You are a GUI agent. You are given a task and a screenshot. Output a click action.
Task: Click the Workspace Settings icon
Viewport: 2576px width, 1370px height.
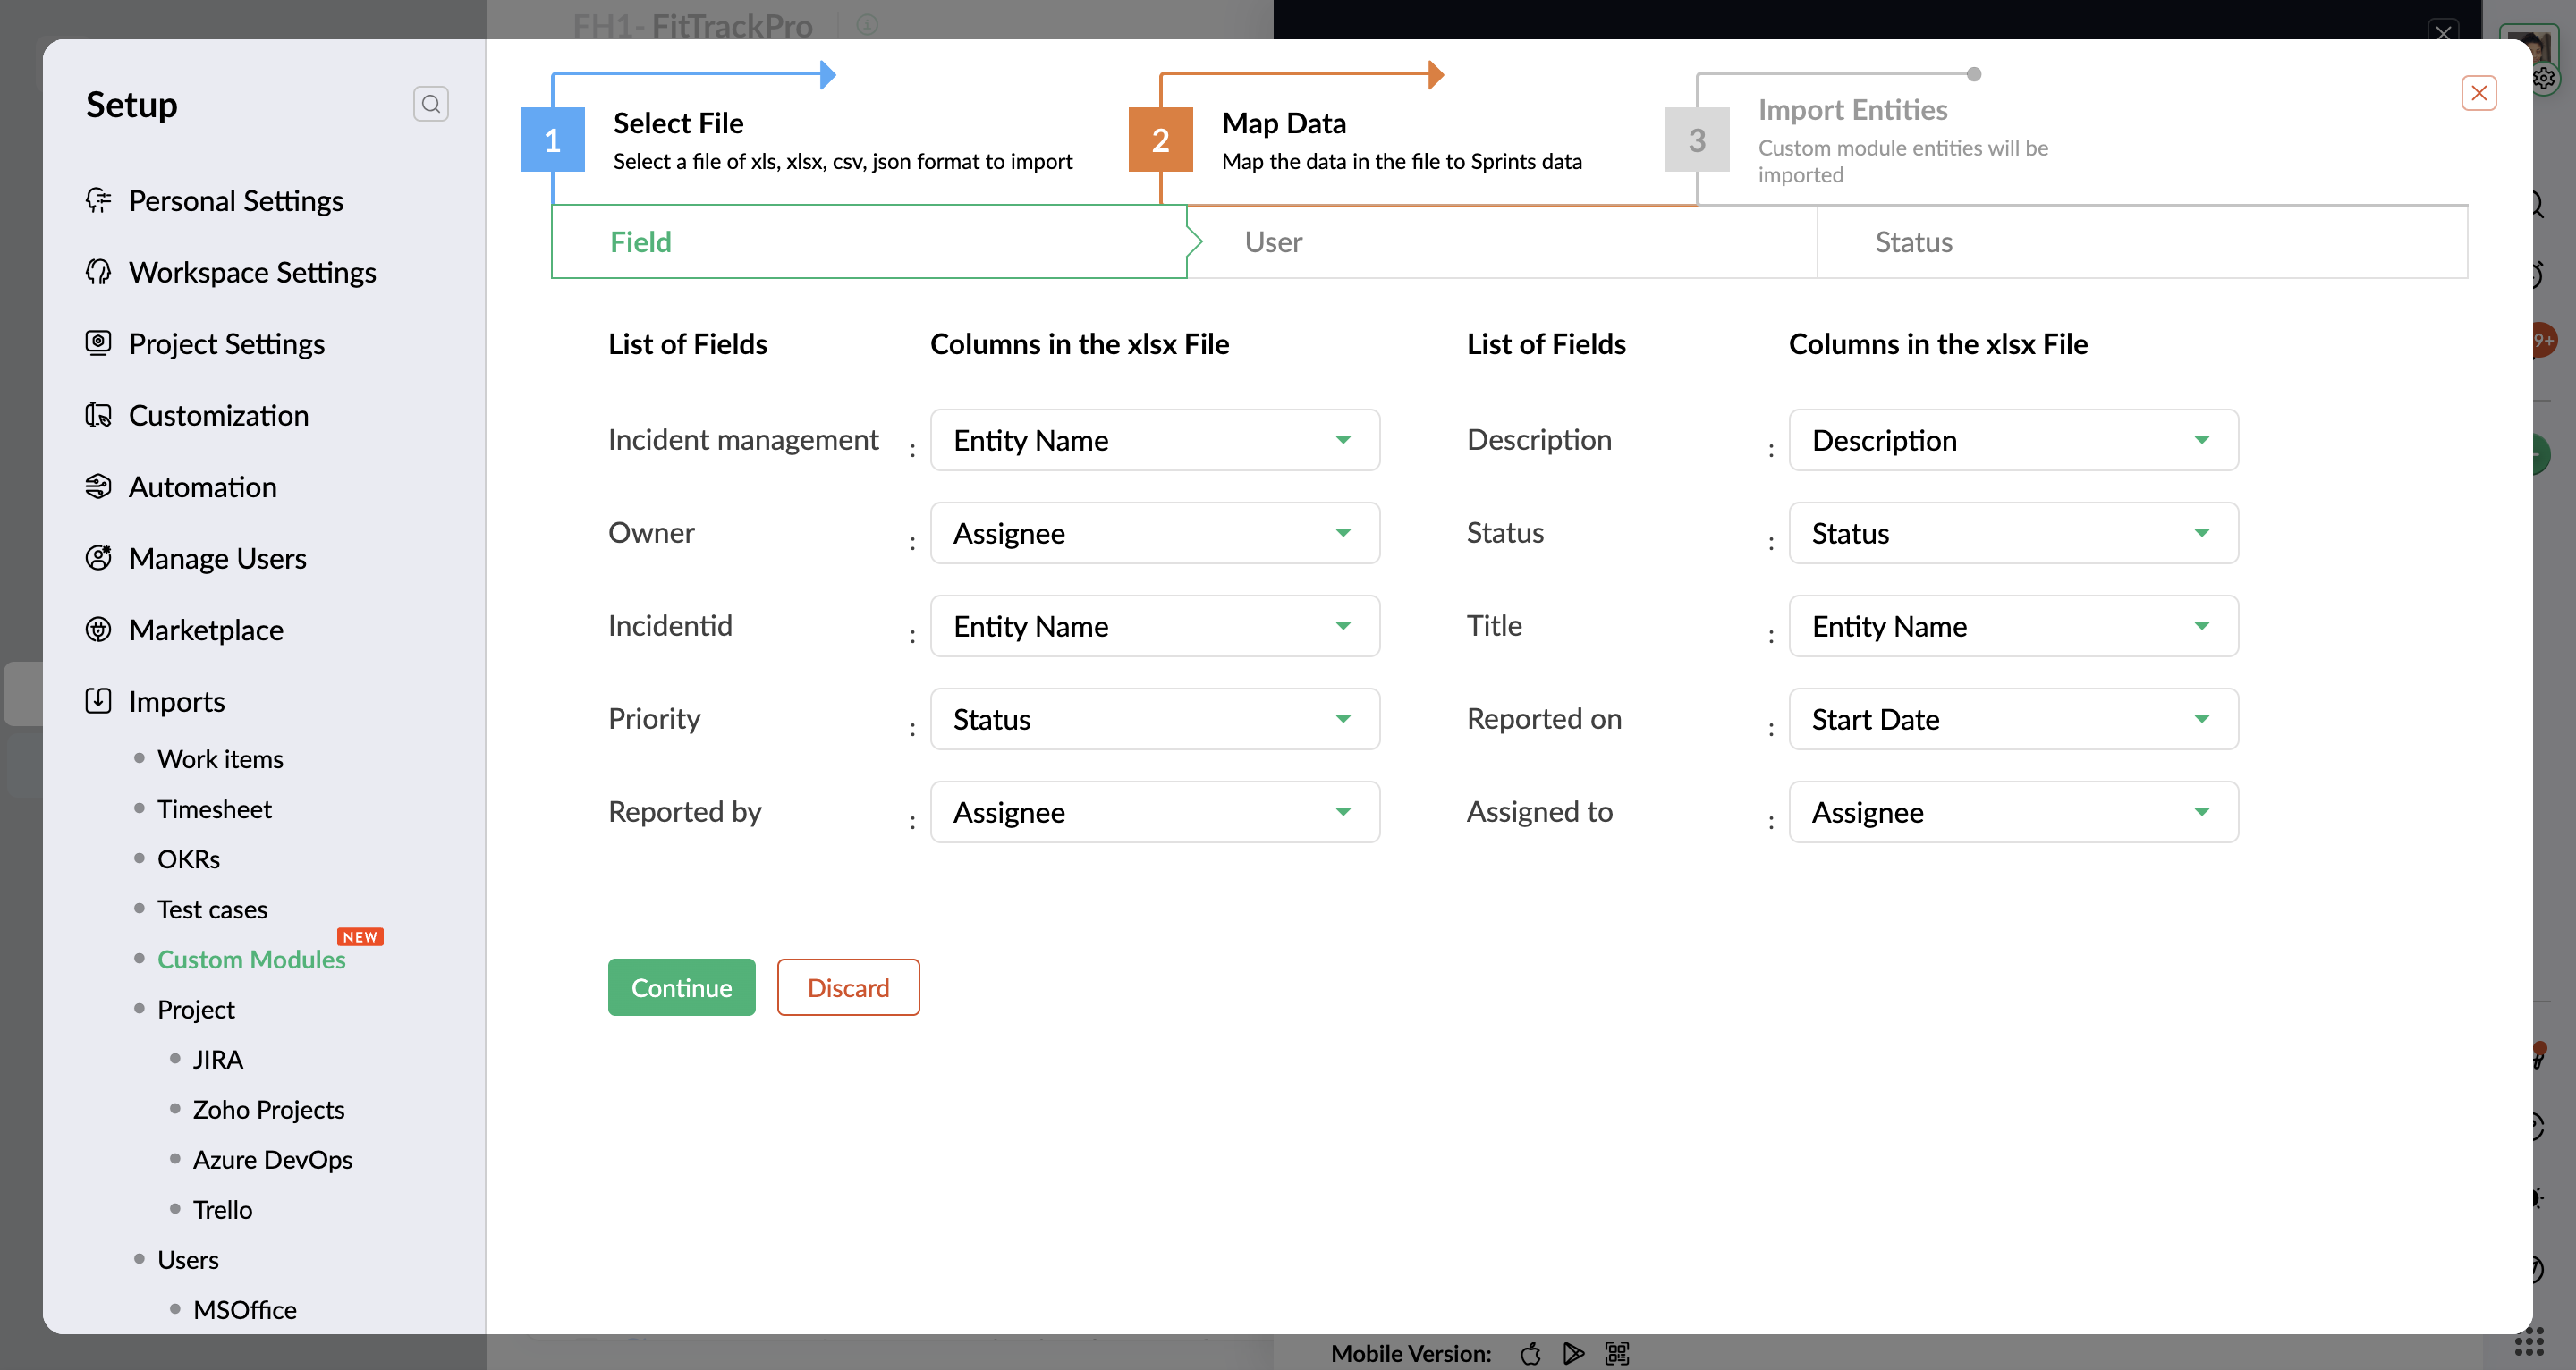click(x=98, y=272)
